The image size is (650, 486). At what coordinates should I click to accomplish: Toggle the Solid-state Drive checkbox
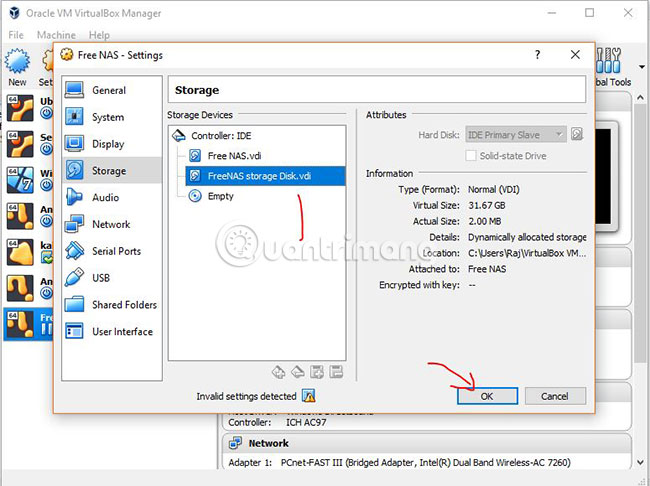471,156
